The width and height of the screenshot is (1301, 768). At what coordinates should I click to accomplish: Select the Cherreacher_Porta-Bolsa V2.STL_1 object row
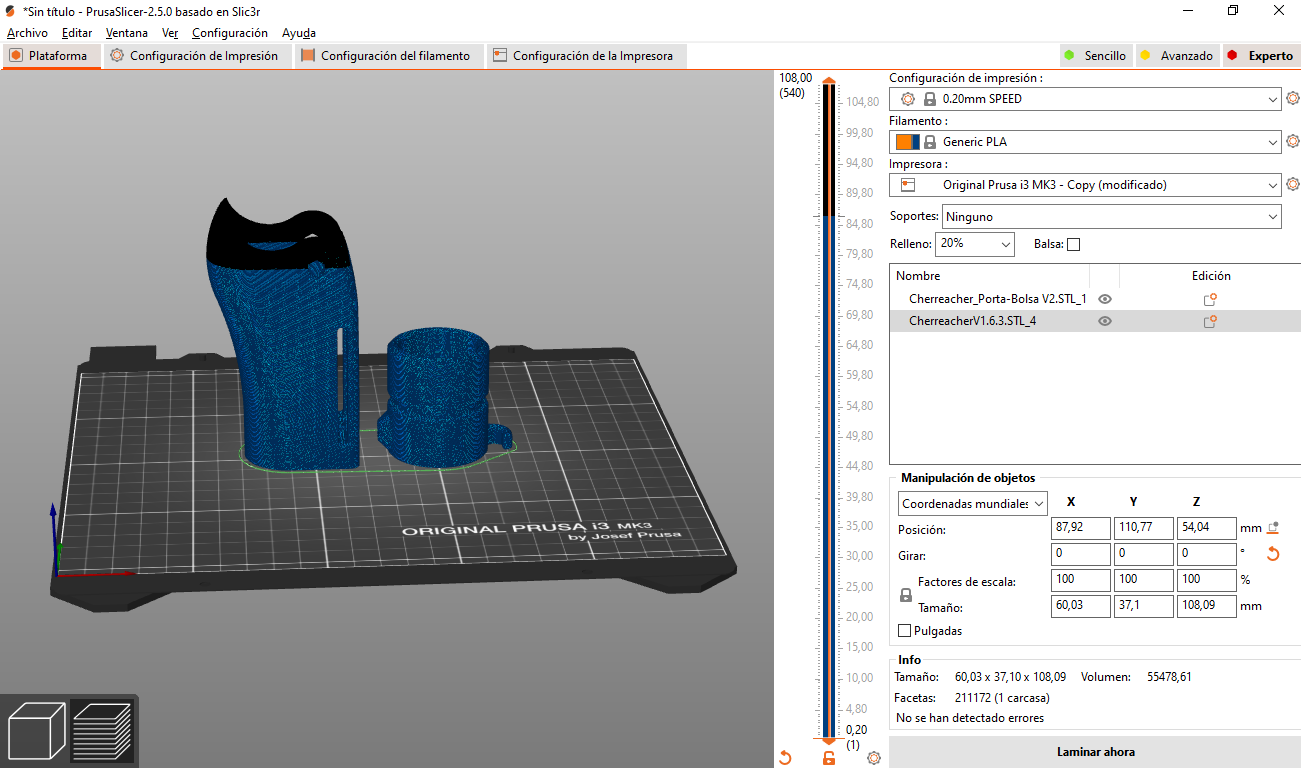(x=1095, y=299)
